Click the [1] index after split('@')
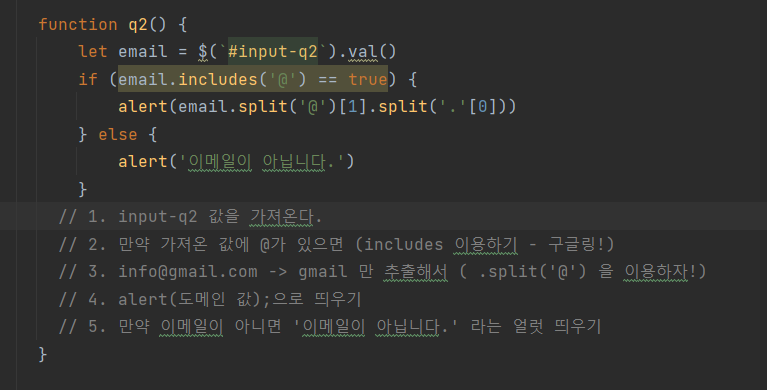Image resolution: width=767 pixels, height=390 pixels. [352, 106]
